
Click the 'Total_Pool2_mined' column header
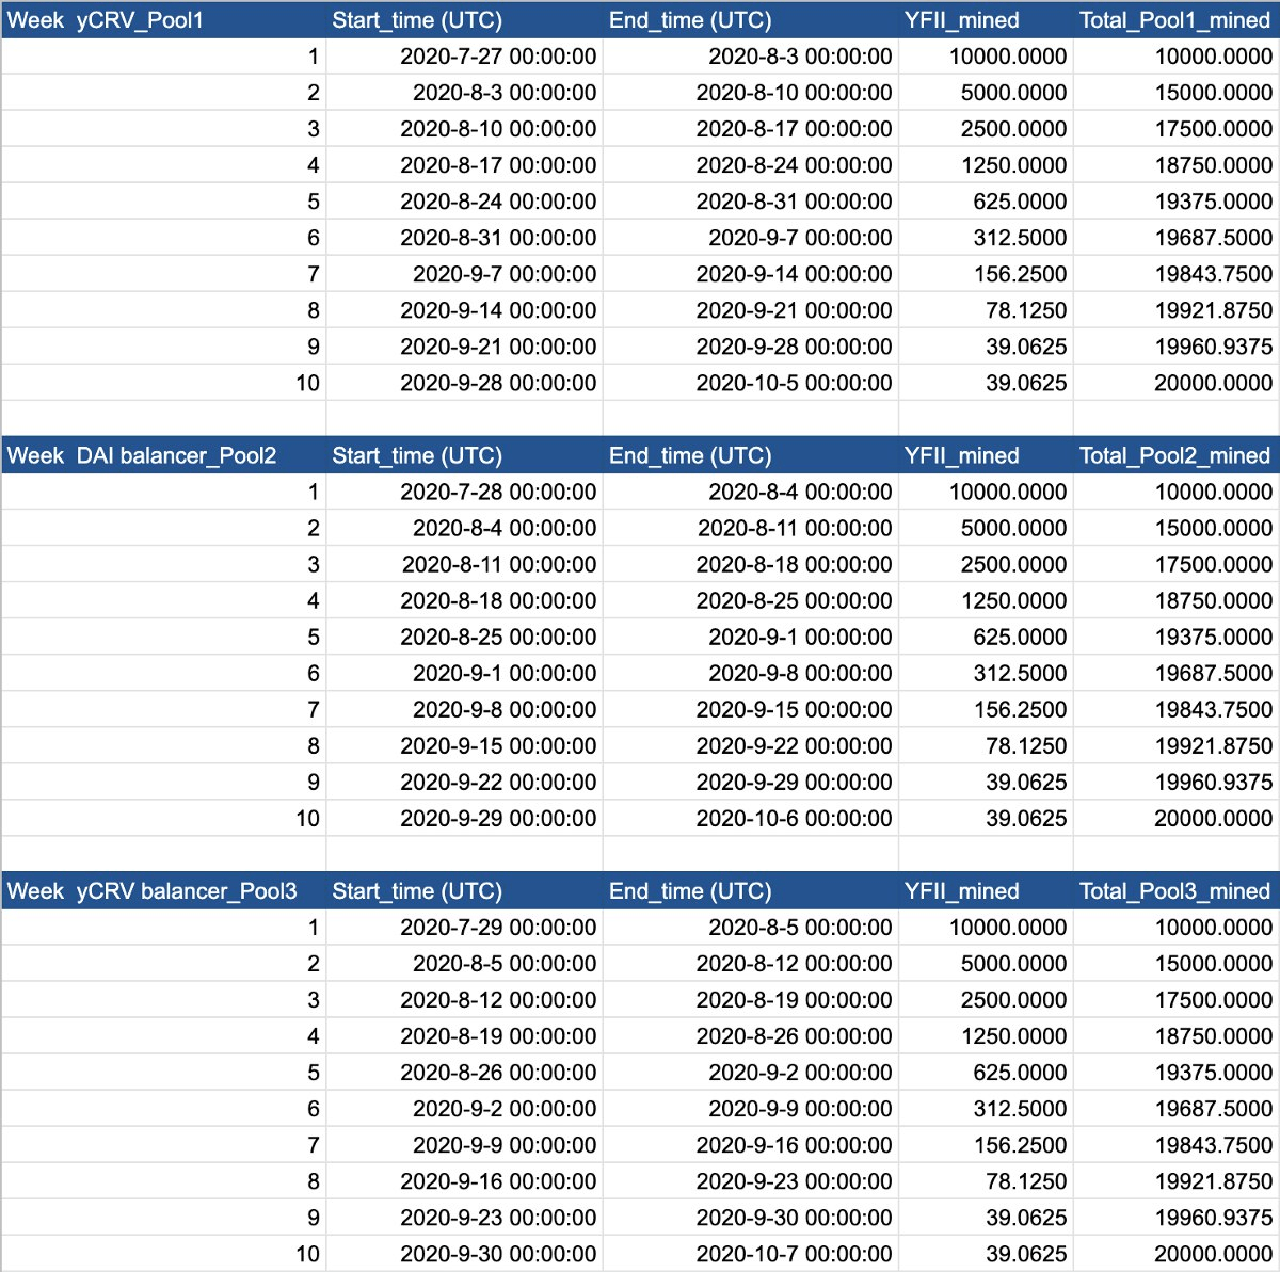pos(1176,456)
